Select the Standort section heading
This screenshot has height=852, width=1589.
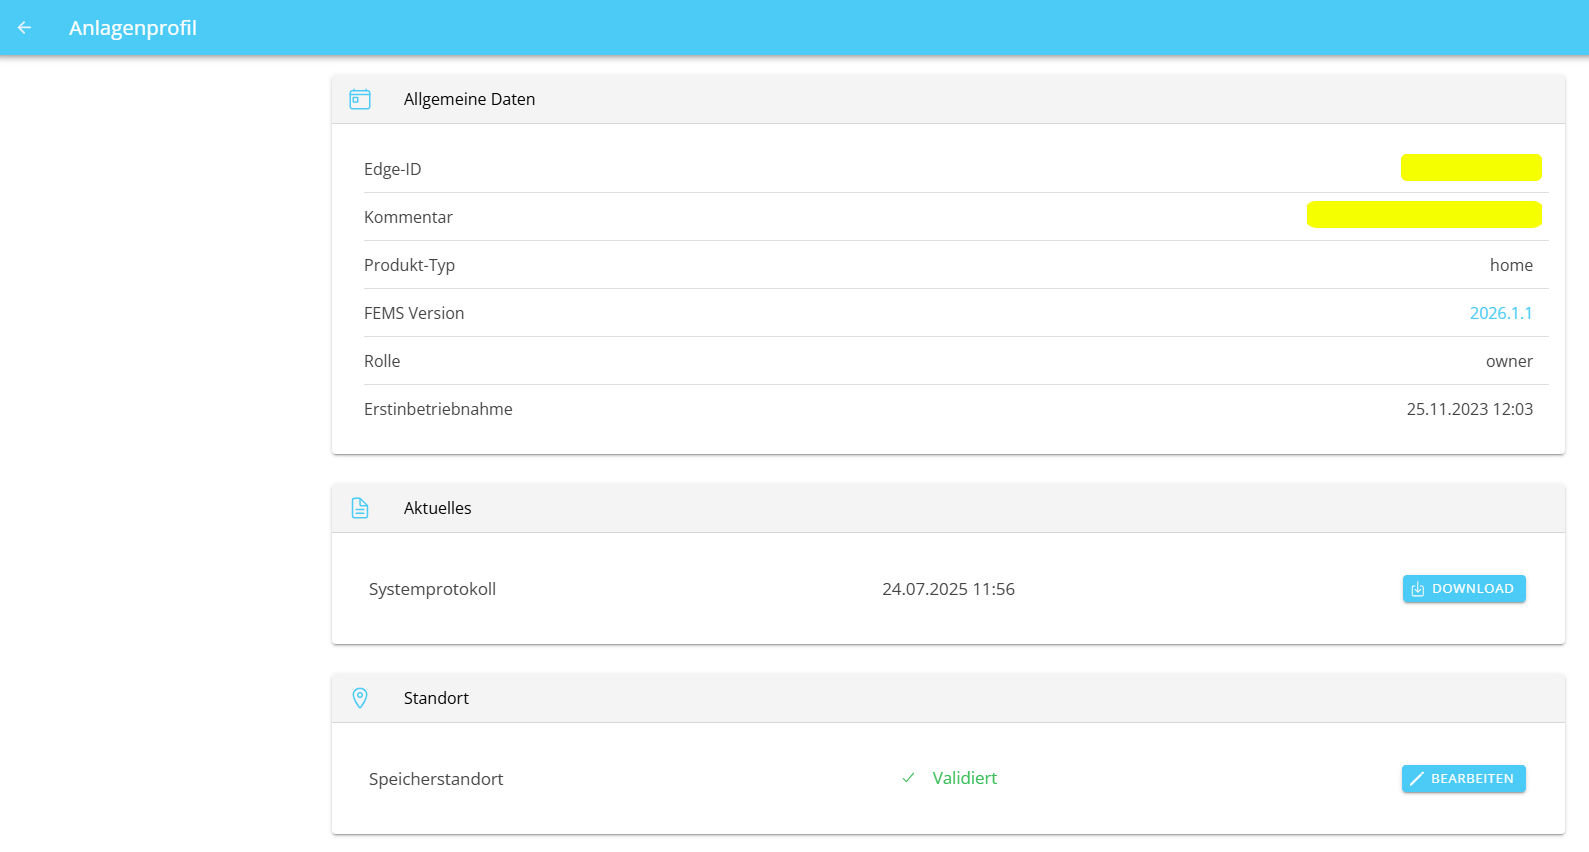coord(436,698)
